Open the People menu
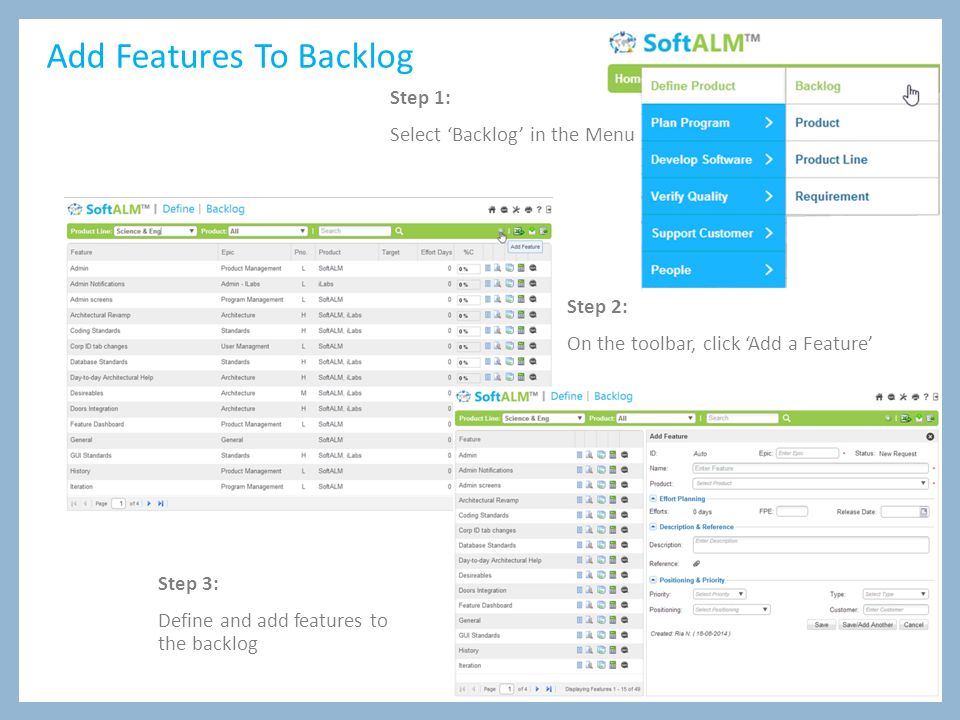Screen dimensions: 960x720 click(713, 269)
